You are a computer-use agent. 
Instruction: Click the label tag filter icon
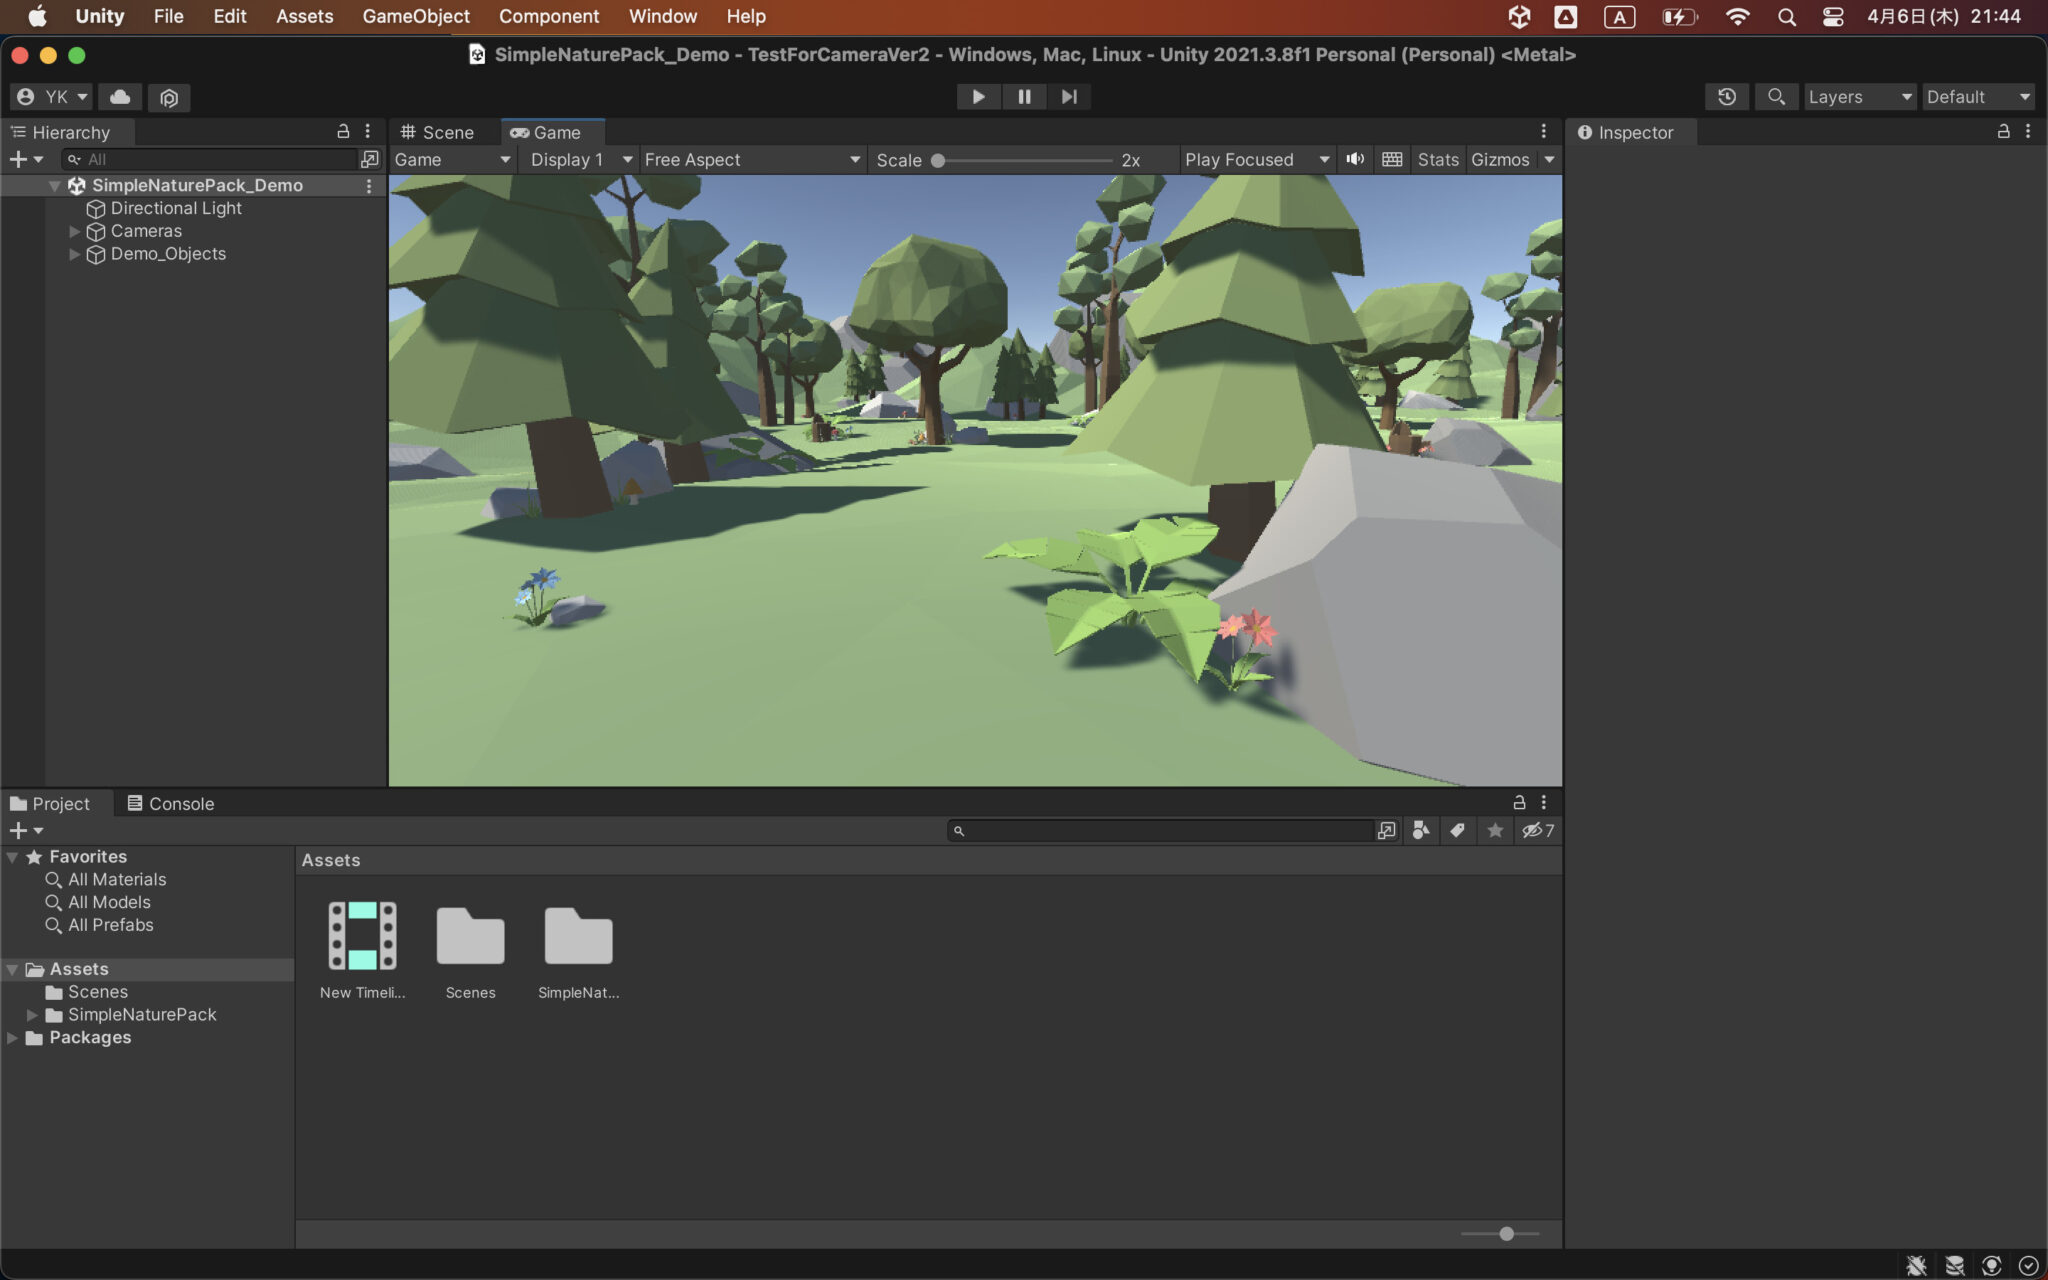(x=1457, y=830)
